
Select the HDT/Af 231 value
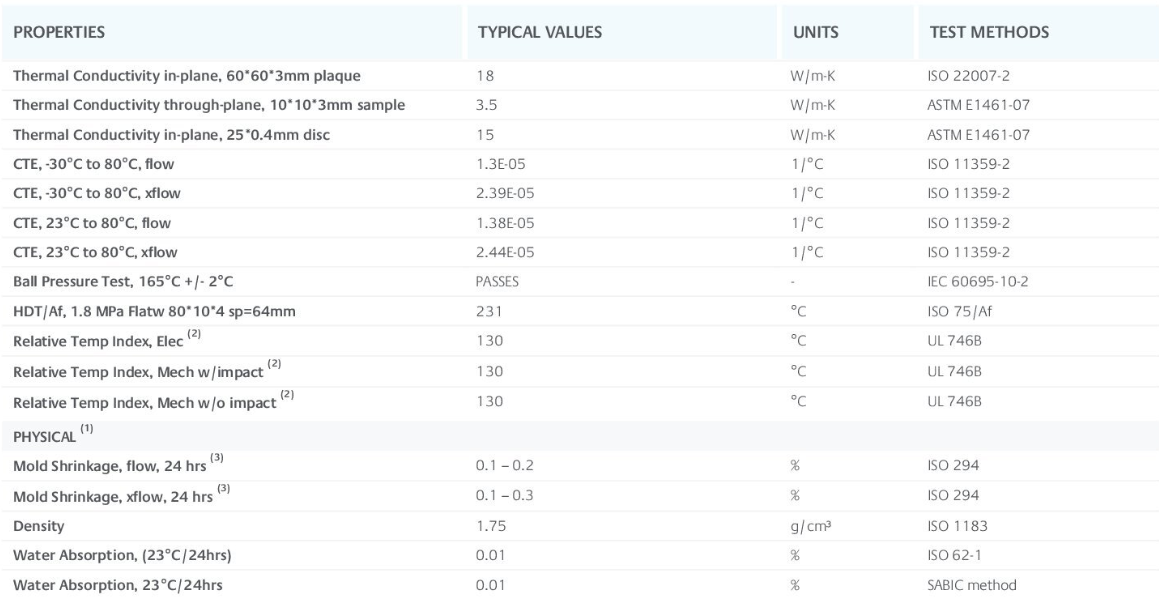click(x=489, y=312)
